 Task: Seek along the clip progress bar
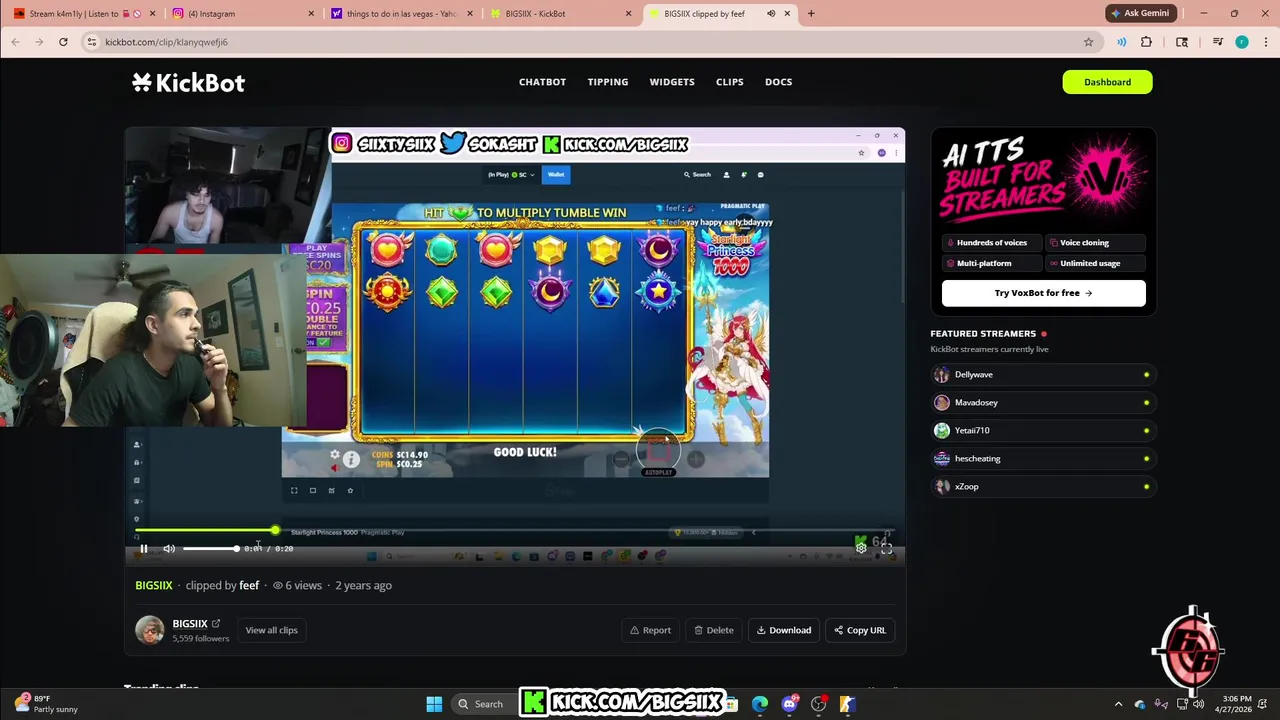(x=515, y=530)
